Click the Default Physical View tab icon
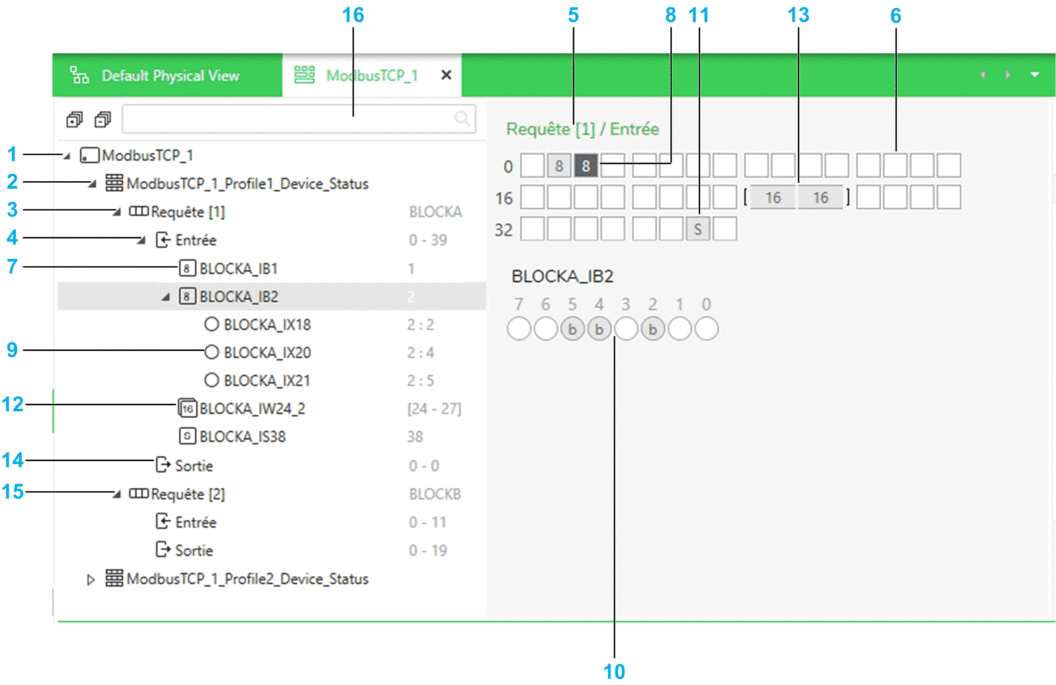 click(x=79, y=75)
